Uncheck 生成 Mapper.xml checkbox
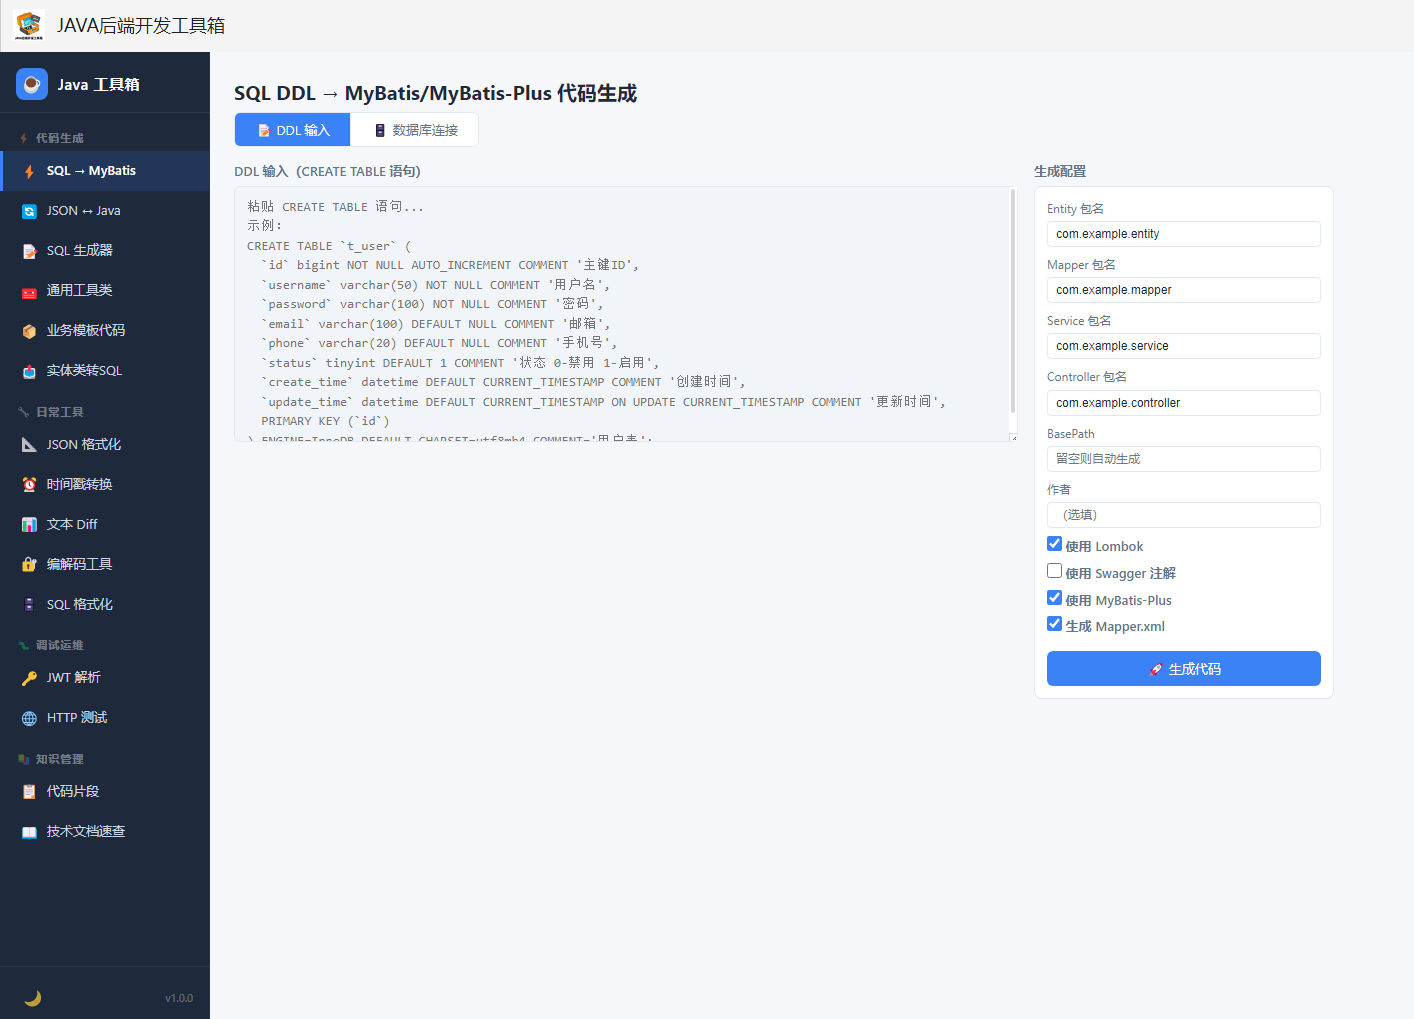The width and height of the screenshot is (1414, 1019). (x=1054, y=624)
